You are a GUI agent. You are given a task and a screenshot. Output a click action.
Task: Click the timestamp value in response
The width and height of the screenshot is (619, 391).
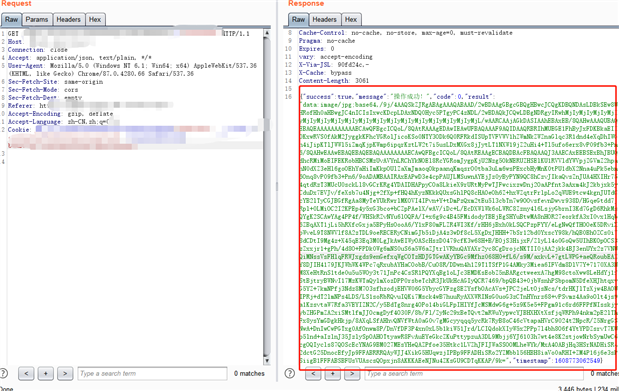[578, 361]
